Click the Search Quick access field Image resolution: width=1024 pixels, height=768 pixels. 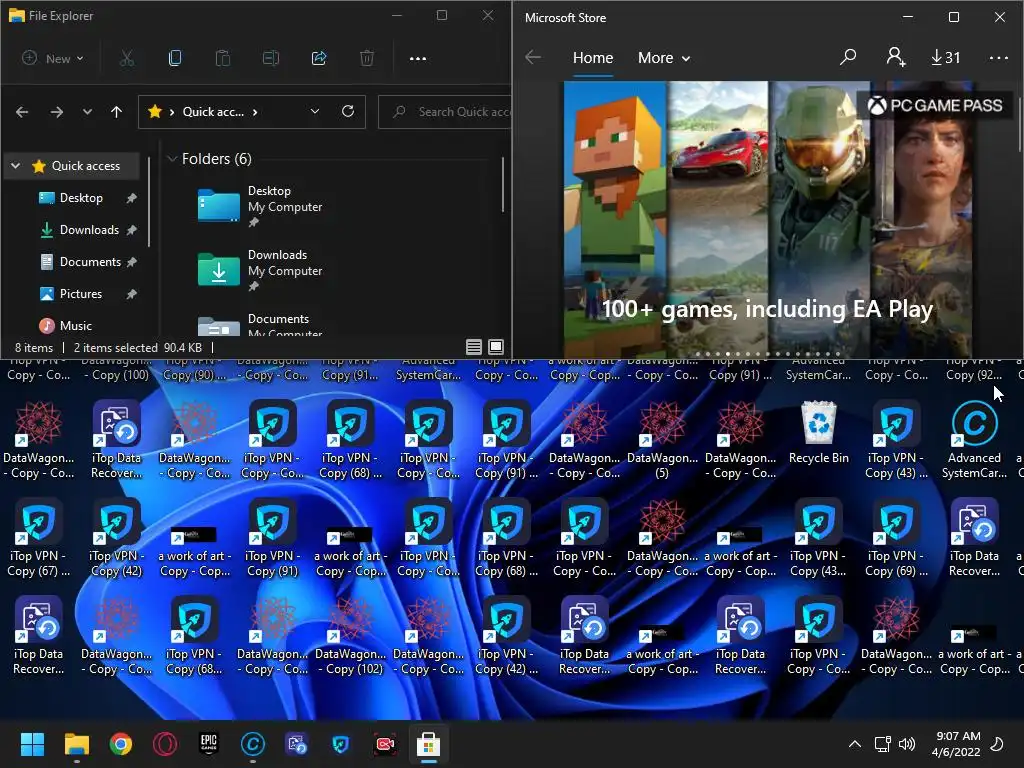coord(445,112)
